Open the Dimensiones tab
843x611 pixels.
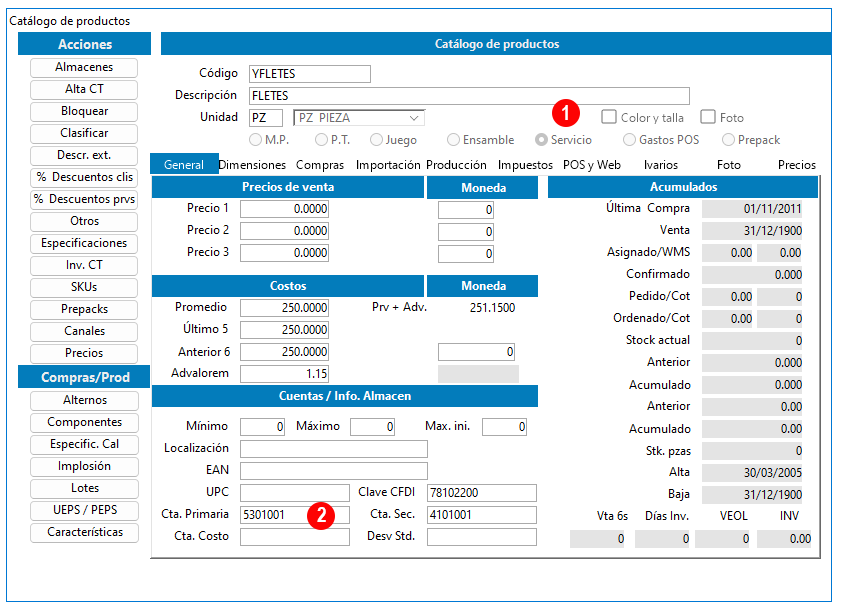click(252, 165)
